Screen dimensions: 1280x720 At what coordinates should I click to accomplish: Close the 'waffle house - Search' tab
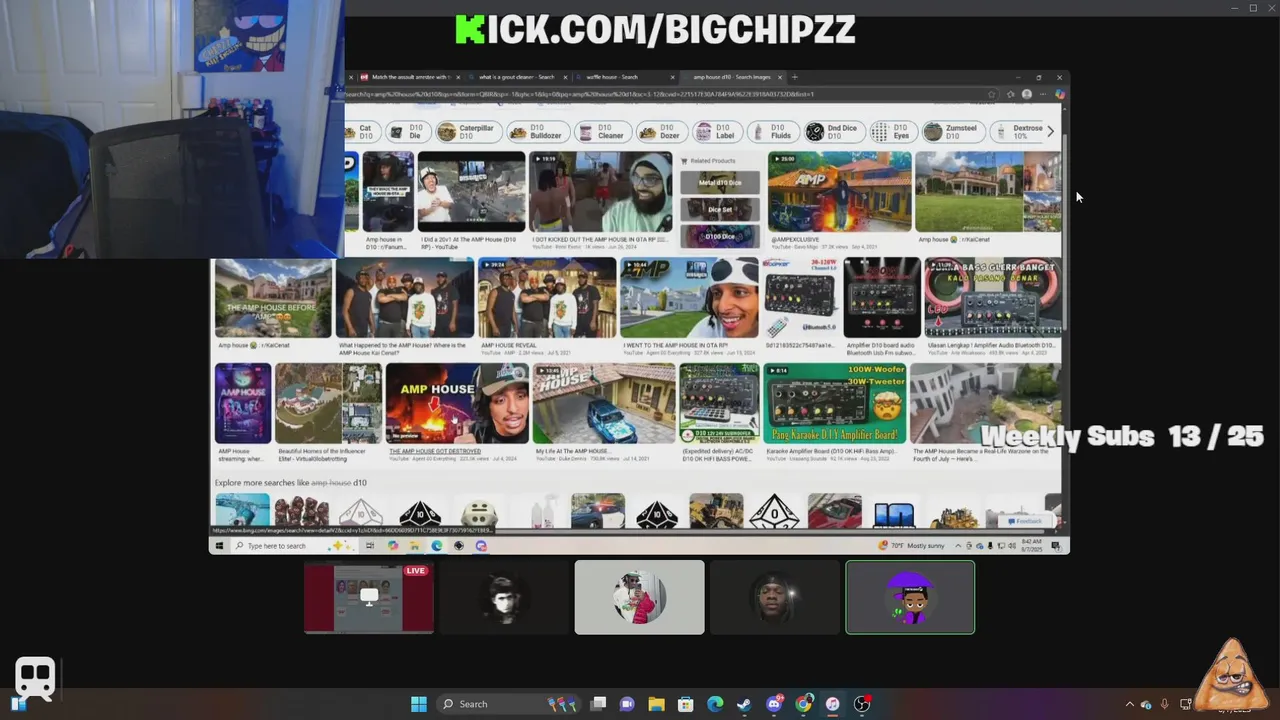(x=673, y=77)
